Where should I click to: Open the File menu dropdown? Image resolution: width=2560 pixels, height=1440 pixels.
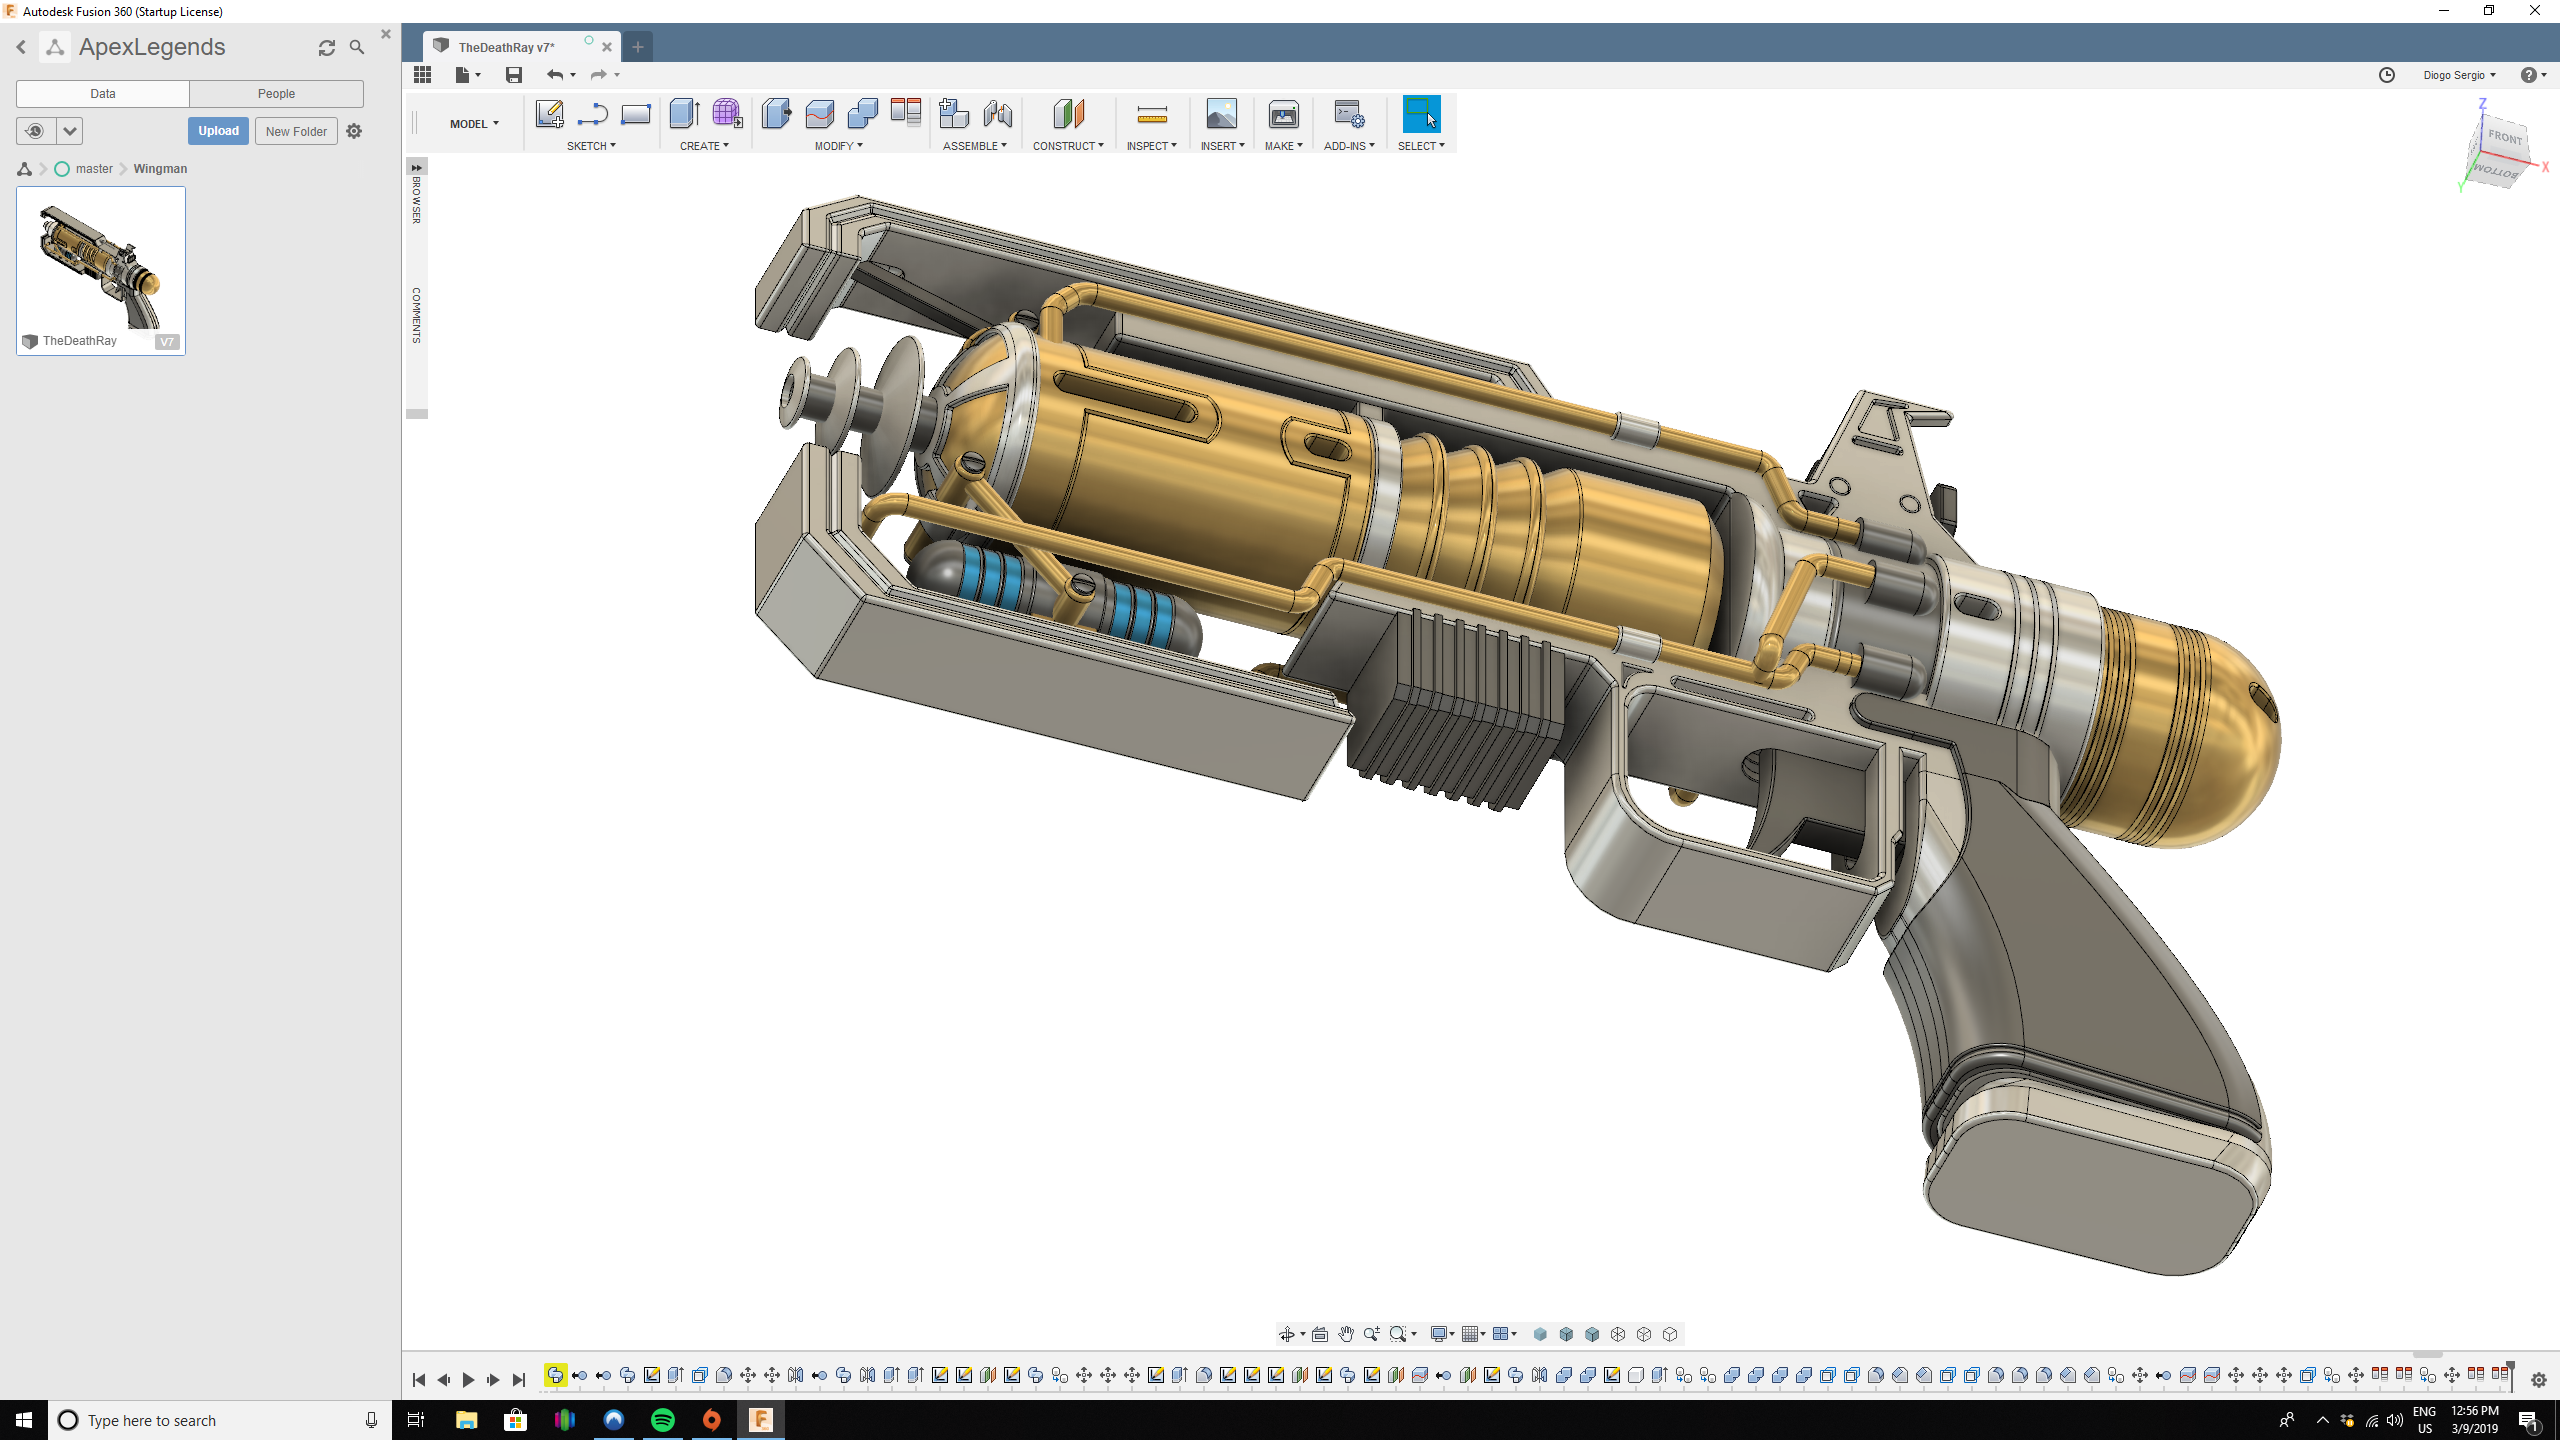(x=468, y=75)
